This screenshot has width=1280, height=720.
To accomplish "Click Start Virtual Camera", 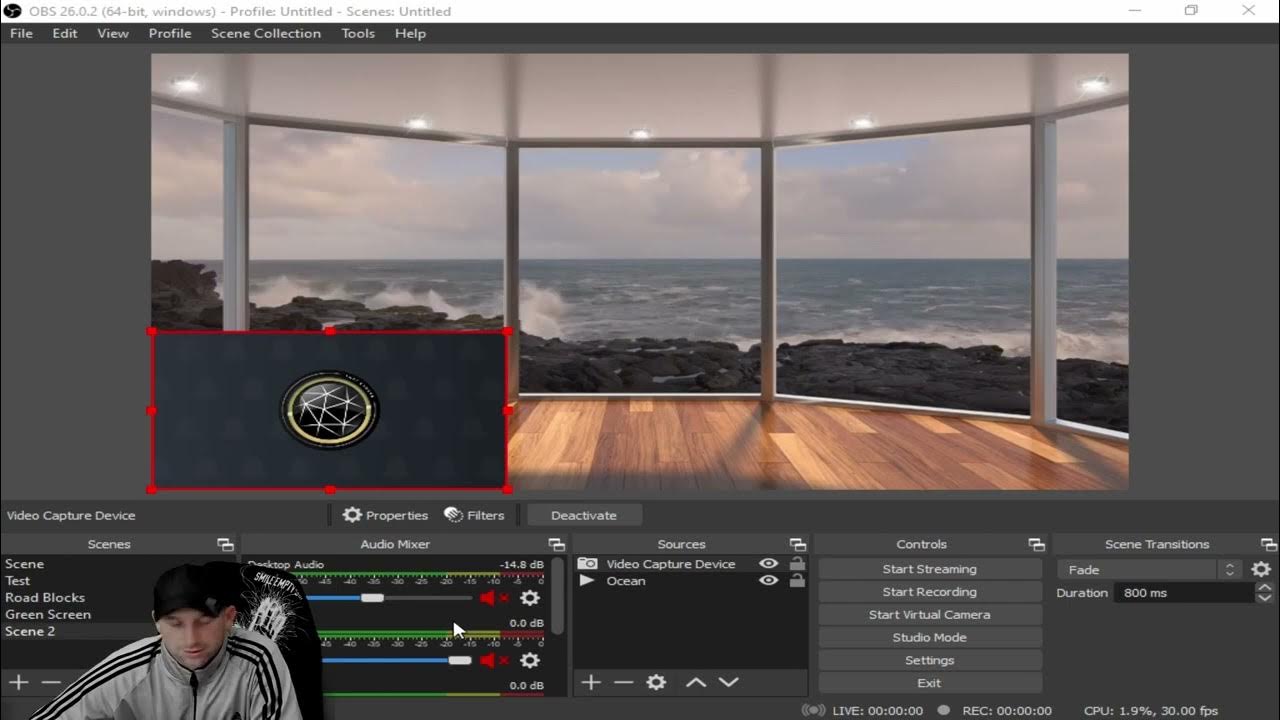I will [x=930, y=615].
